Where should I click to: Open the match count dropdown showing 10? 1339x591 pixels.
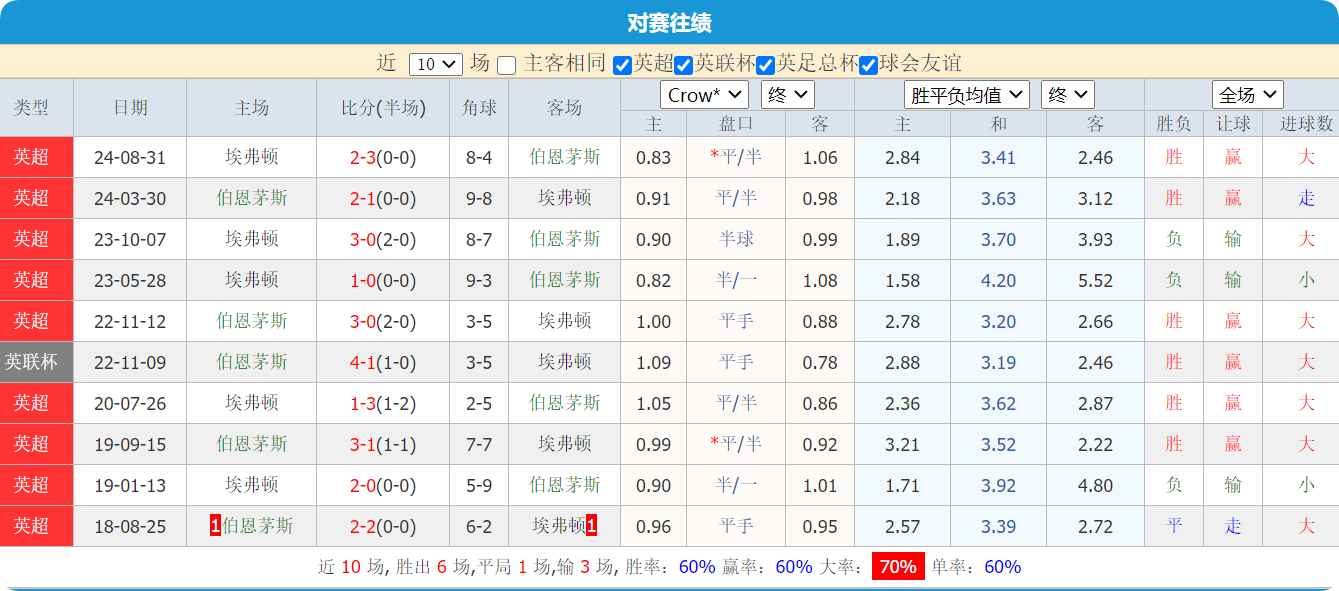pyautogui.click(x=434, y=62)
